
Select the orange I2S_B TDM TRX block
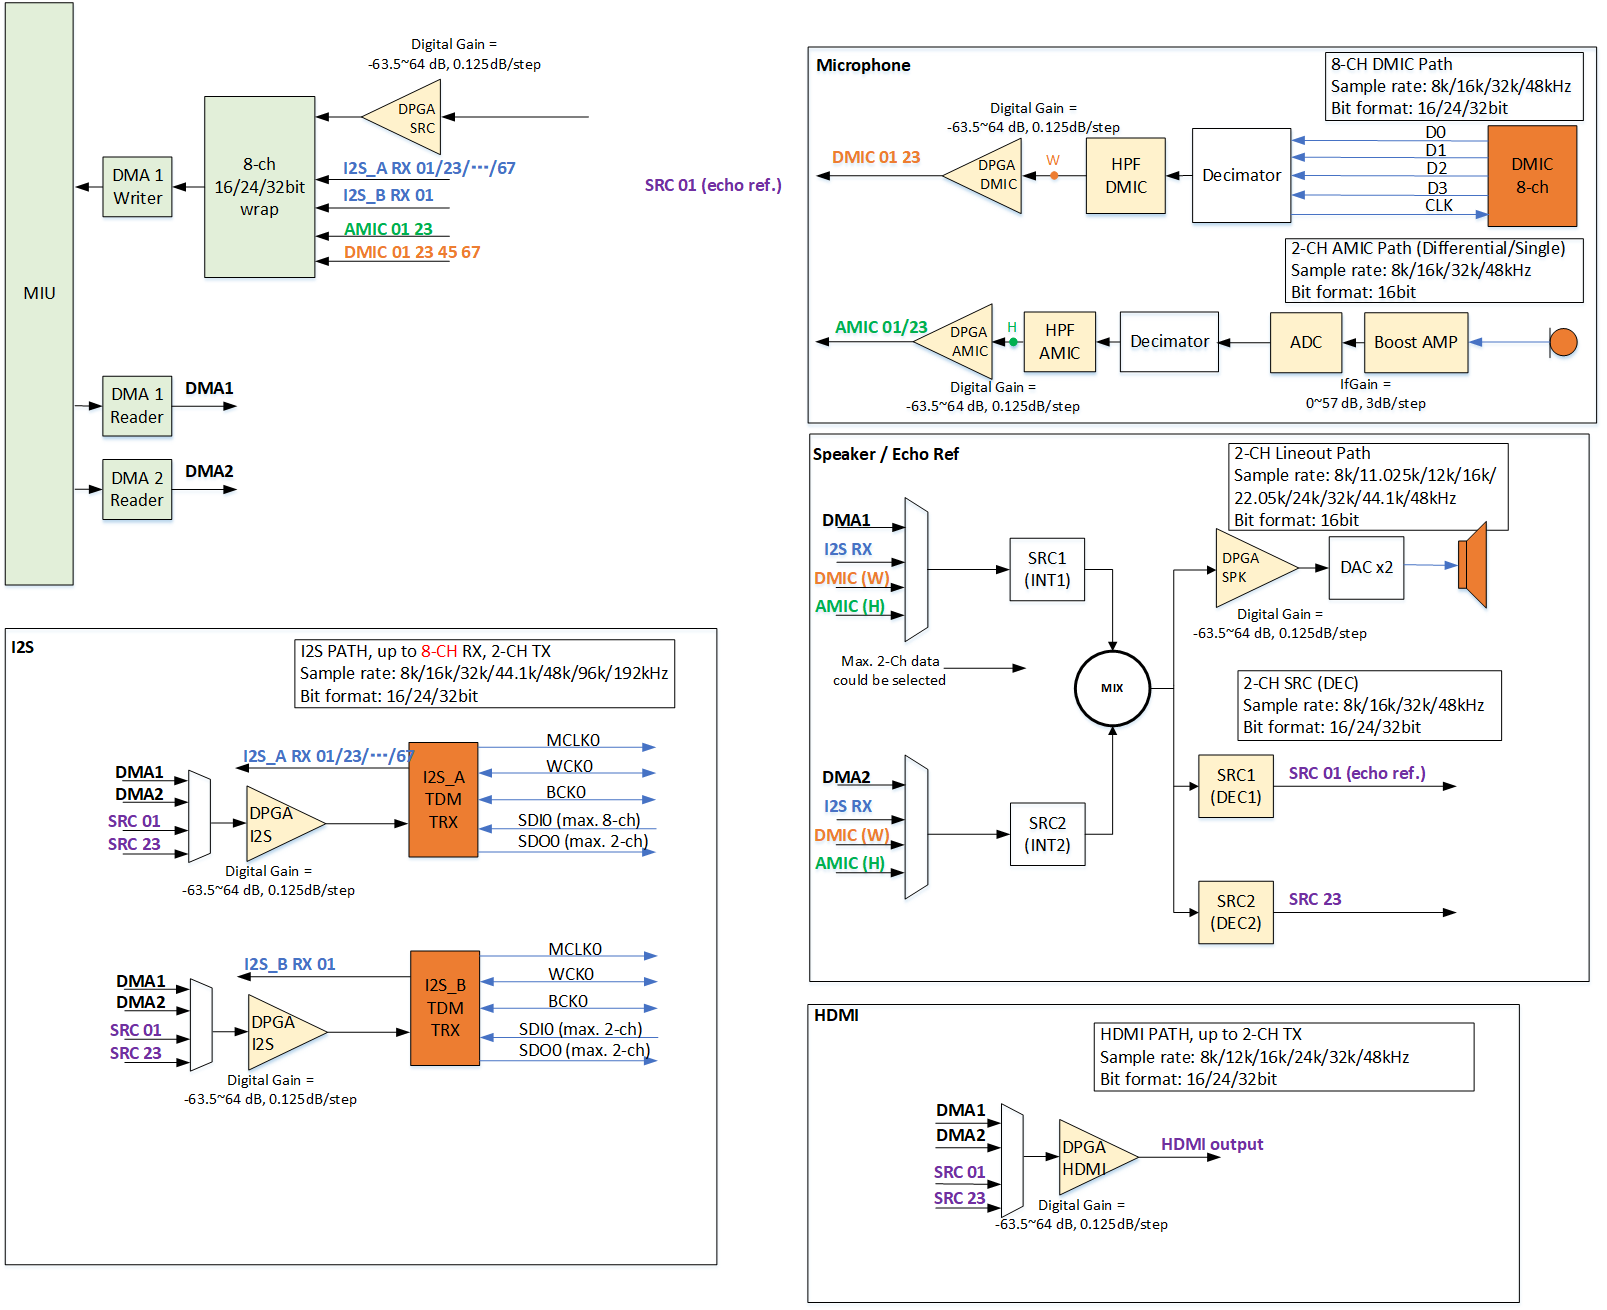click(445, 1008)
